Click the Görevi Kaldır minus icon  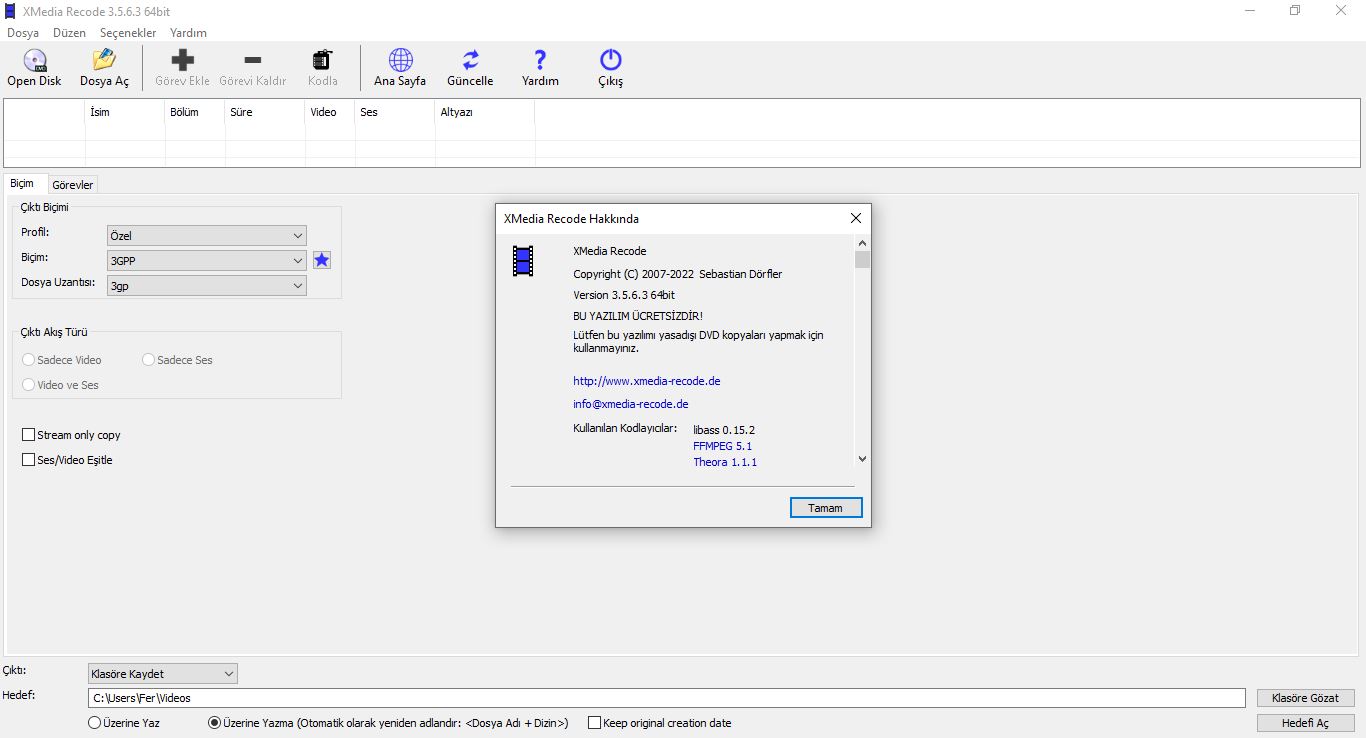click(253, 61)
